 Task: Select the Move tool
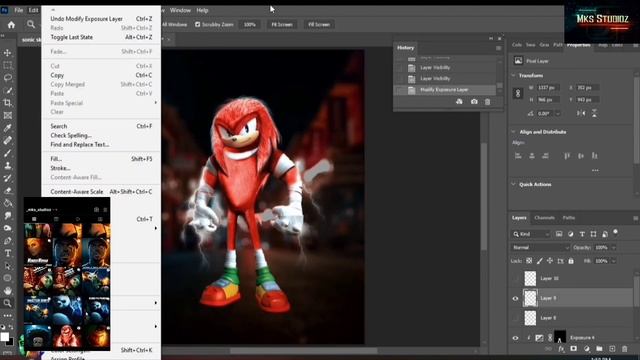coord(7,53)
